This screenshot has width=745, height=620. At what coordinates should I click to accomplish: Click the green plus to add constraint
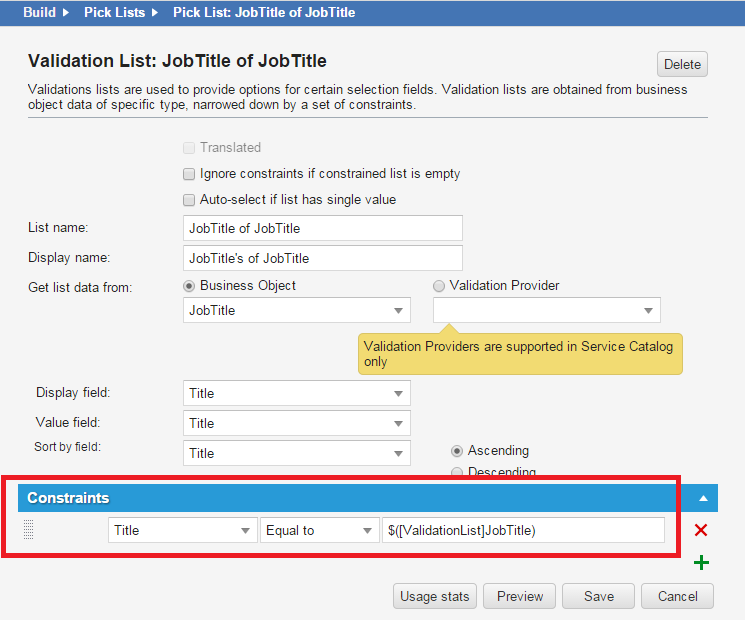coord(701,563)
